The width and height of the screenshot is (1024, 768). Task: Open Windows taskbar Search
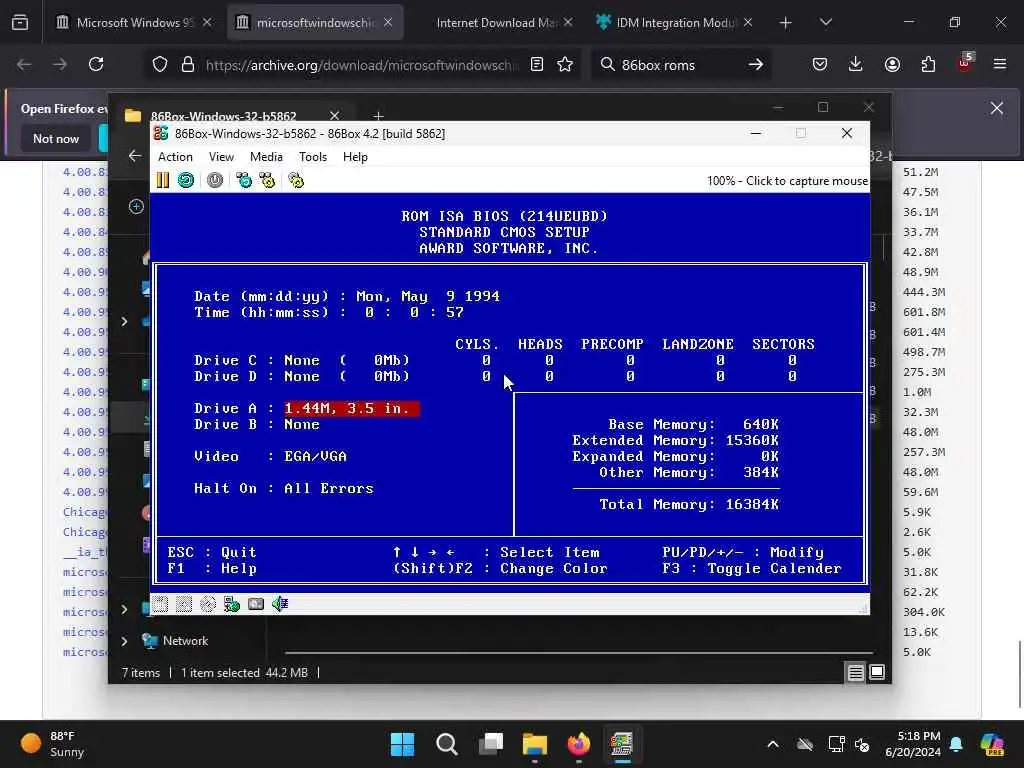447,744
